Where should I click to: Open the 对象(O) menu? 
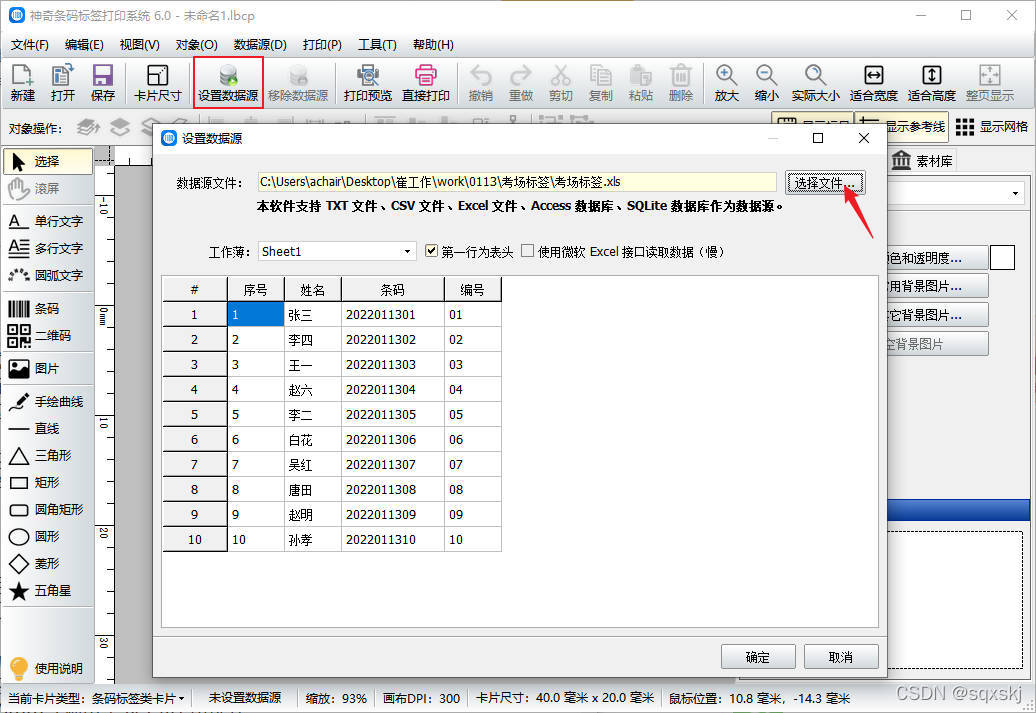196,45
